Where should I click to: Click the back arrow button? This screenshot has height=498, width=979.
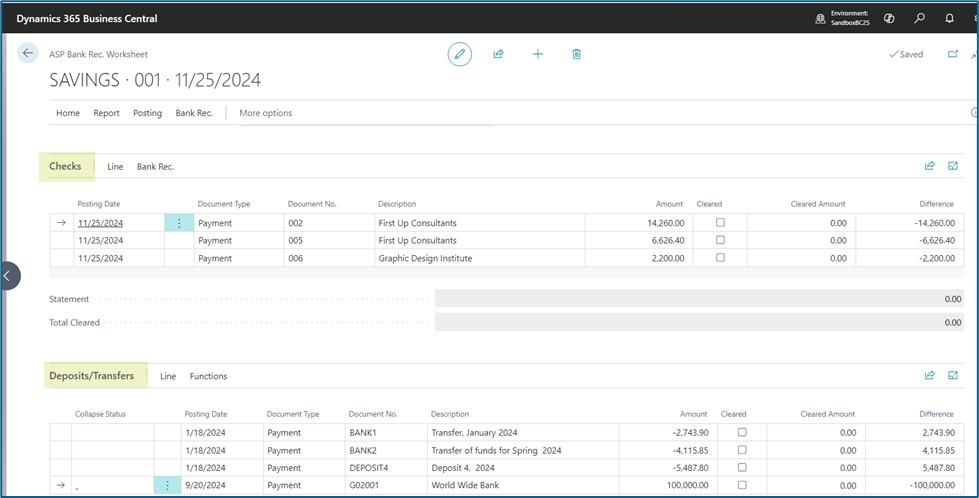pyautogui.click(x=27, y=54)
